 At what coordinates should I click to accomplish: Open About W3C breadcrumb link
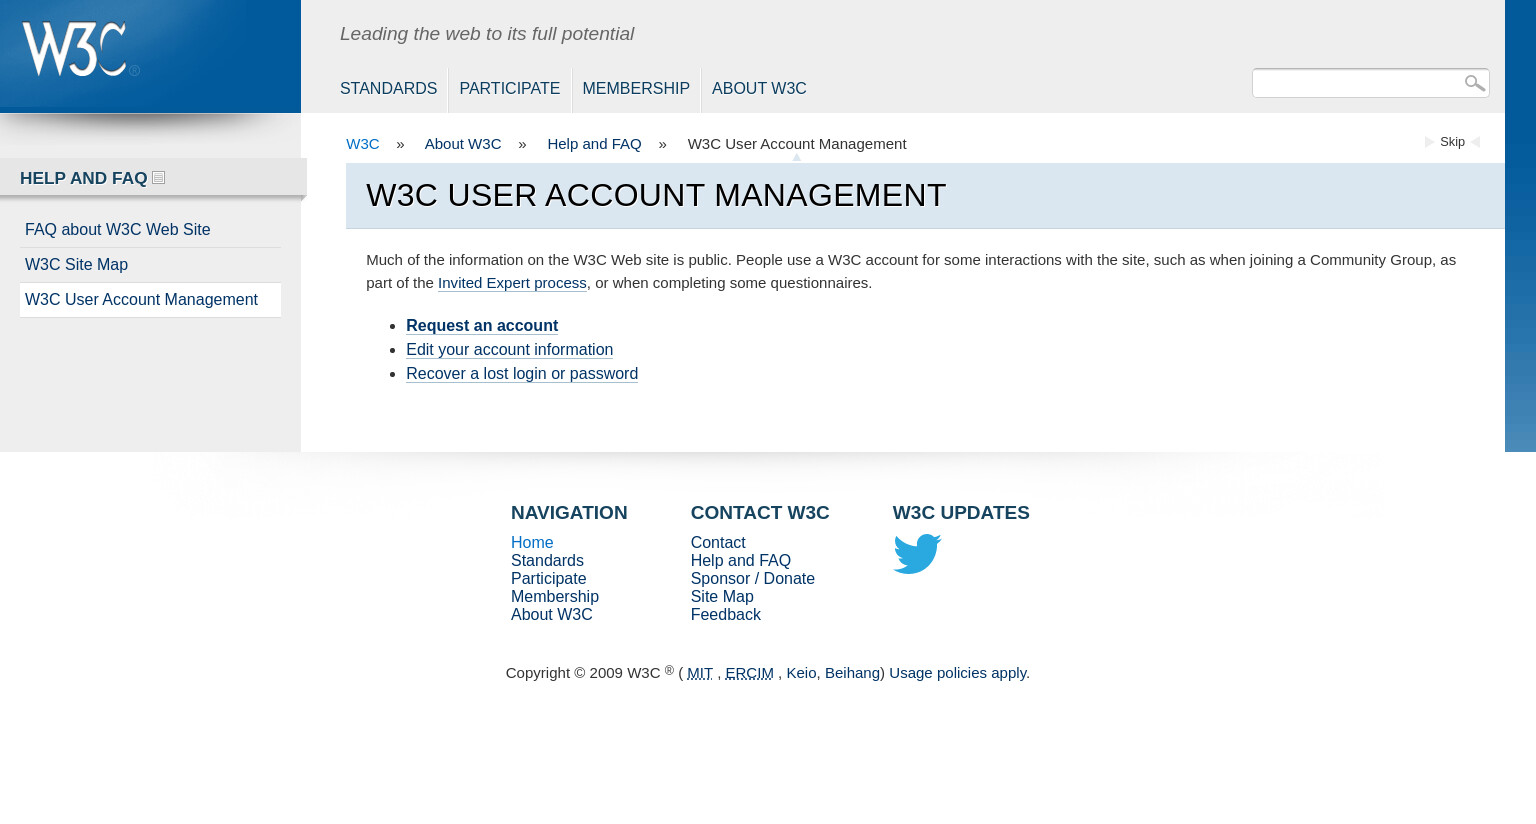point(463,144)
